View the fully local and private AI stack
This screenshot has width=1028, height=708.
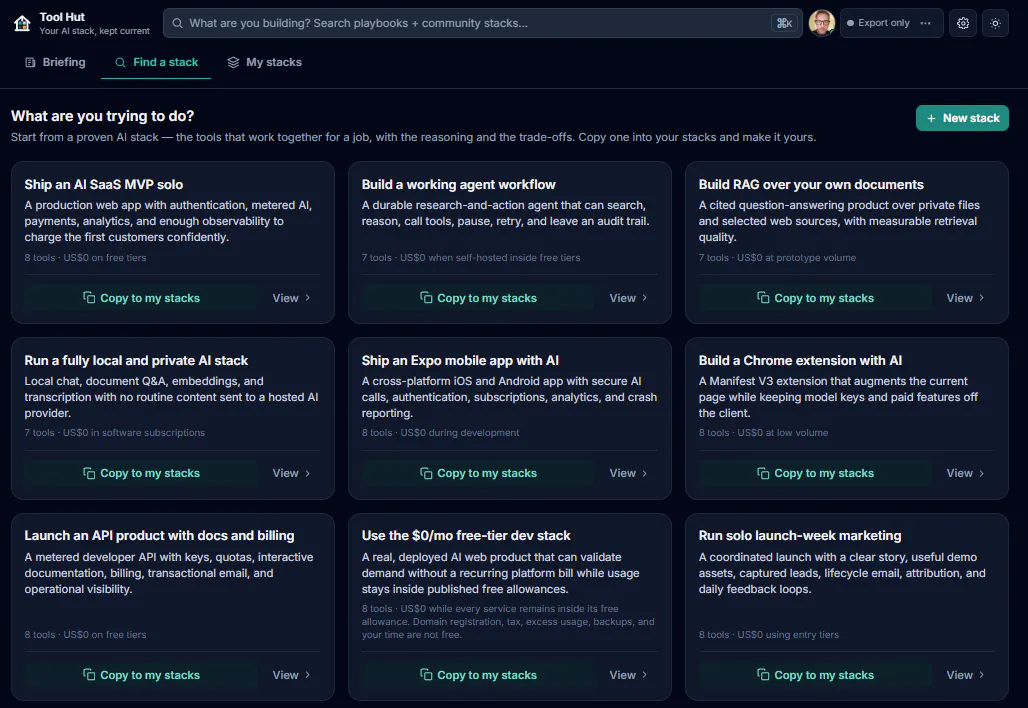(291, 473)
